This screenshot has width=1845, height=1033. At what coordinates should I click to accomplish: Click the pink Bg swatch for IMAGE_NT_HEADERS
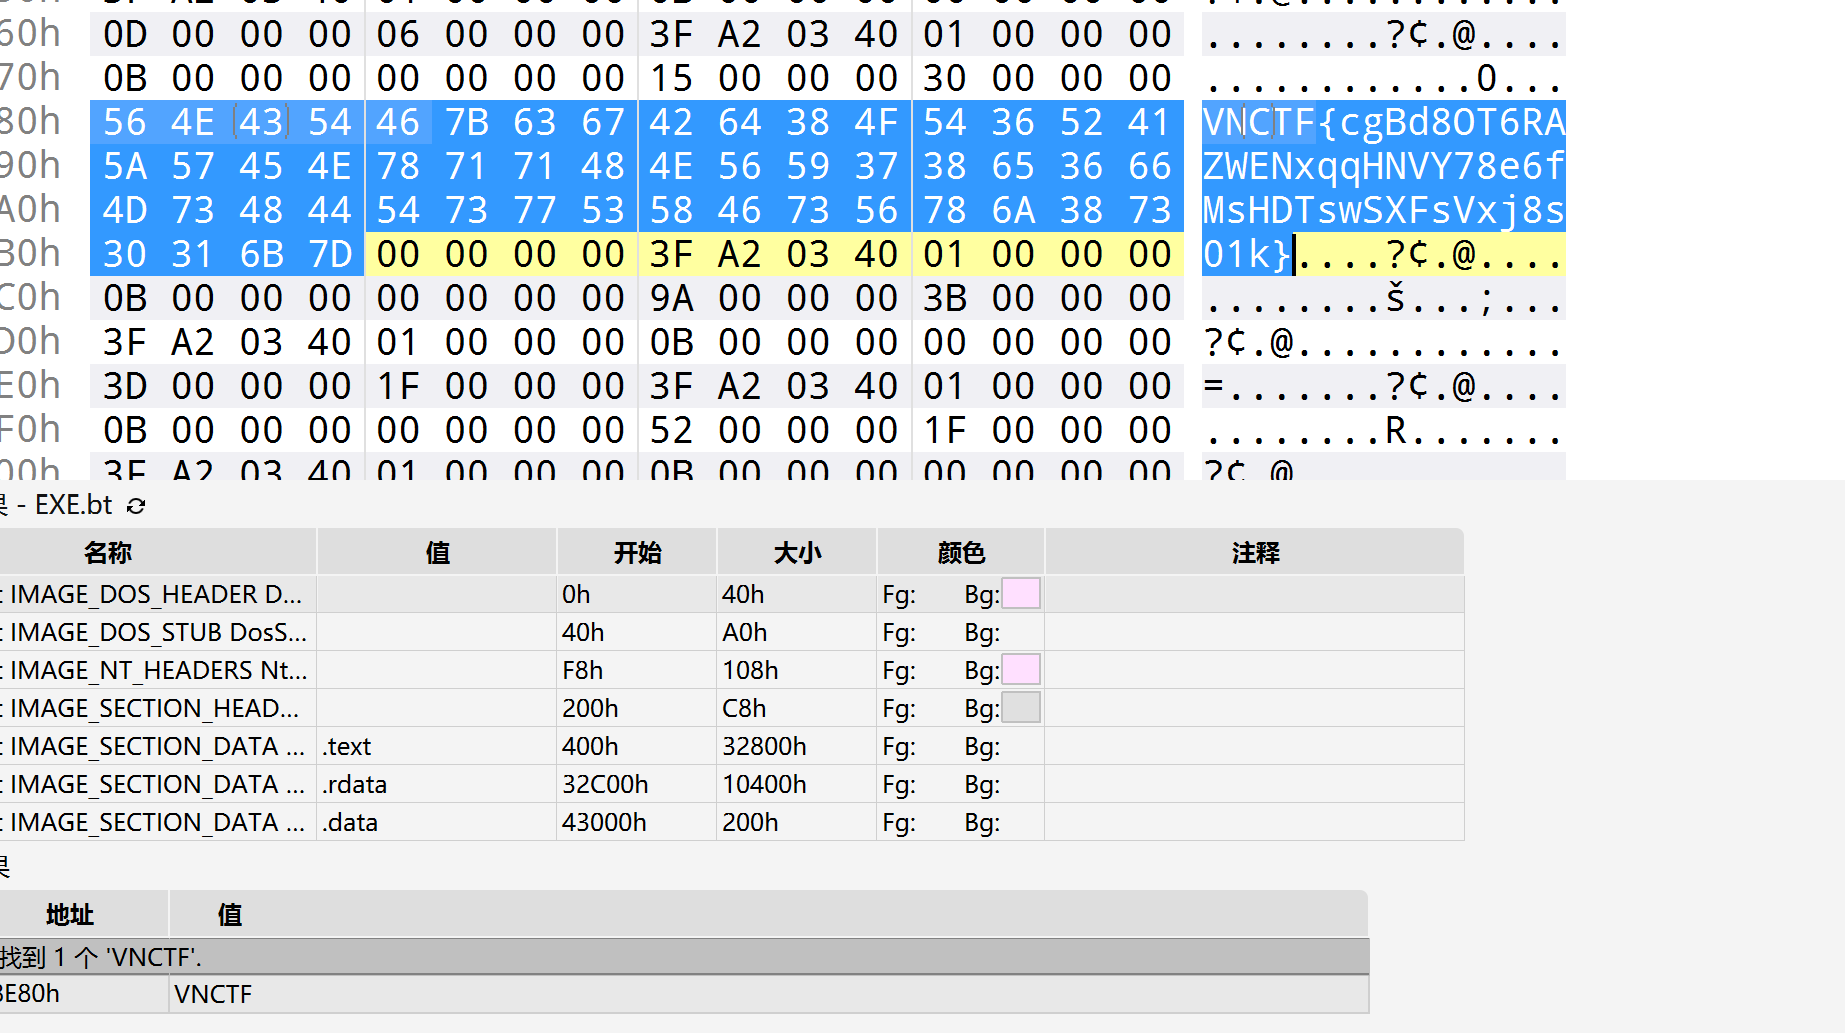tap(1021, 670)
